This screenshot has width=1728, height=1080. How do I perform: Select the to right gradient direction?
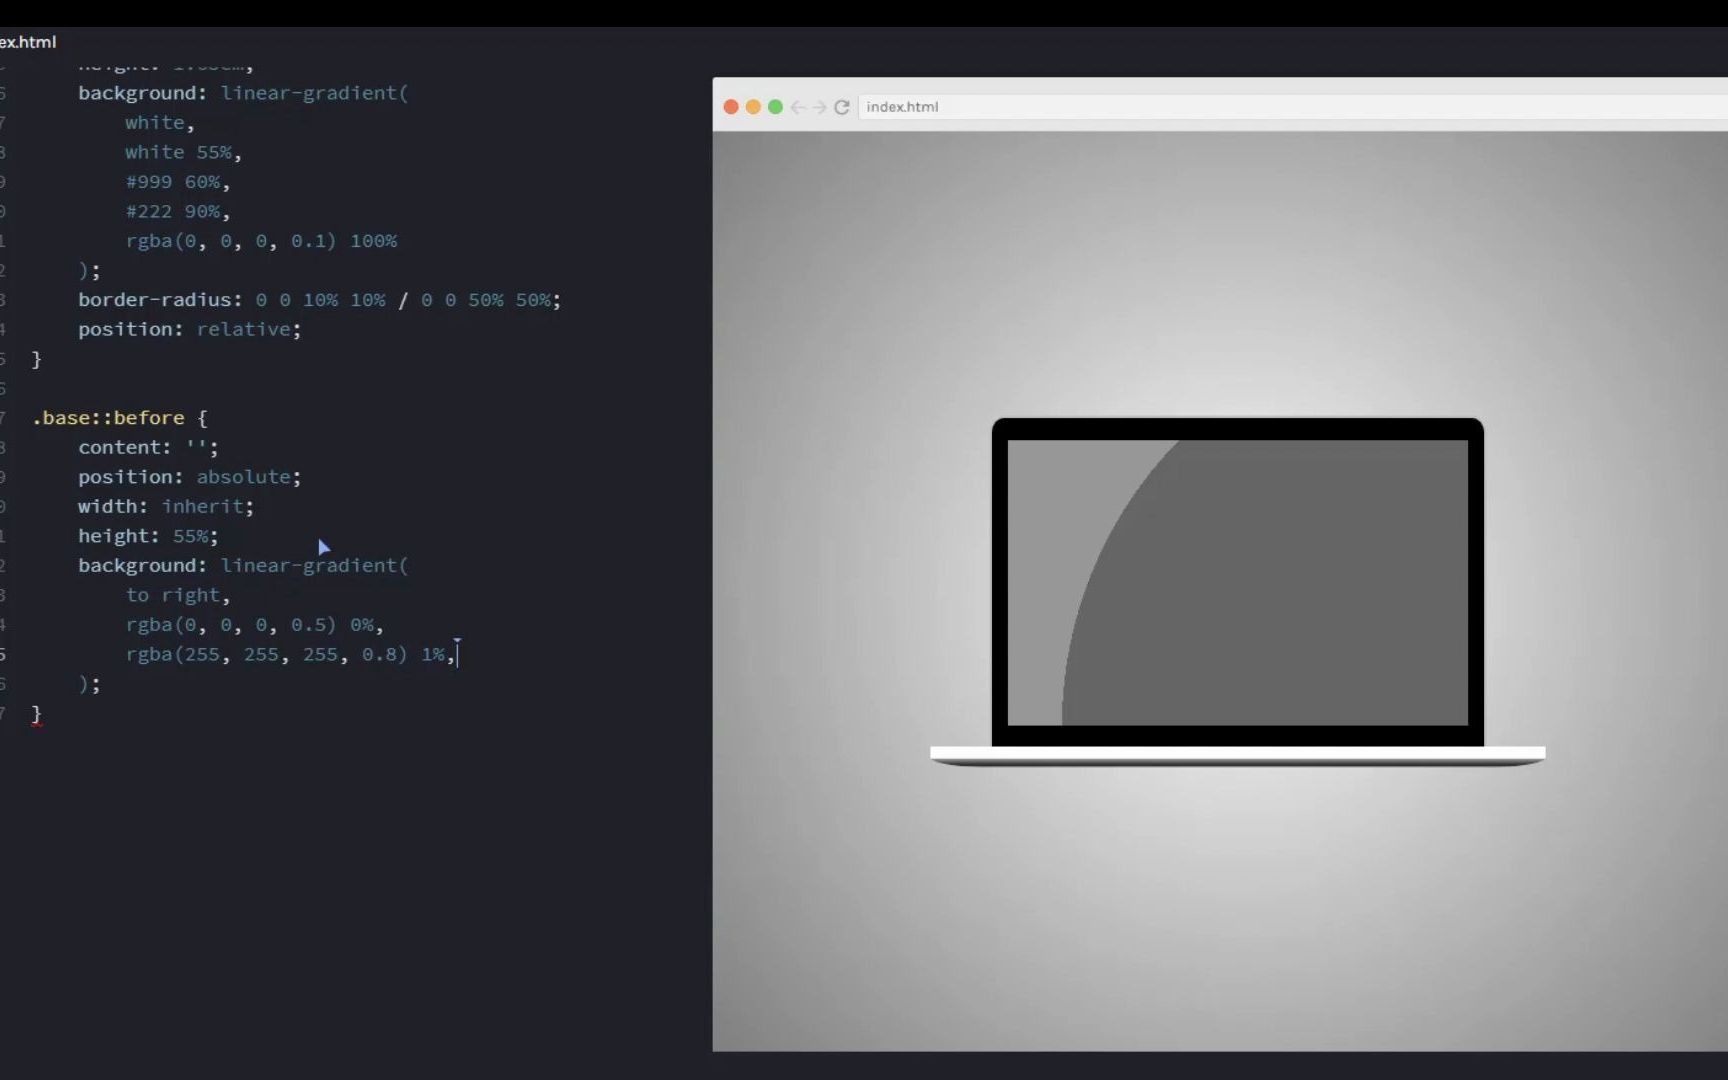click(x=171, y=595)
